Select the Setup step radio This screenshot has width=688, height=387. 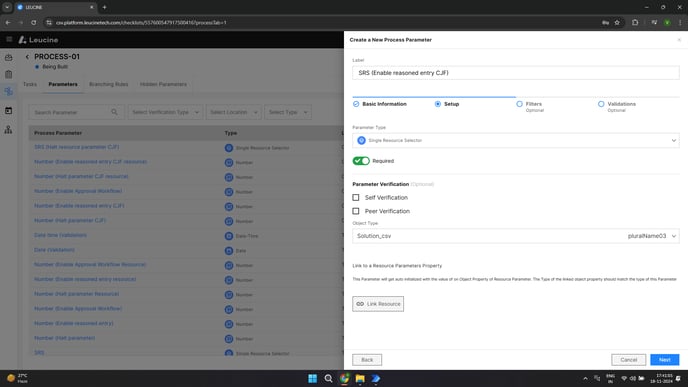pyautogui.click(x=437, y=104)
